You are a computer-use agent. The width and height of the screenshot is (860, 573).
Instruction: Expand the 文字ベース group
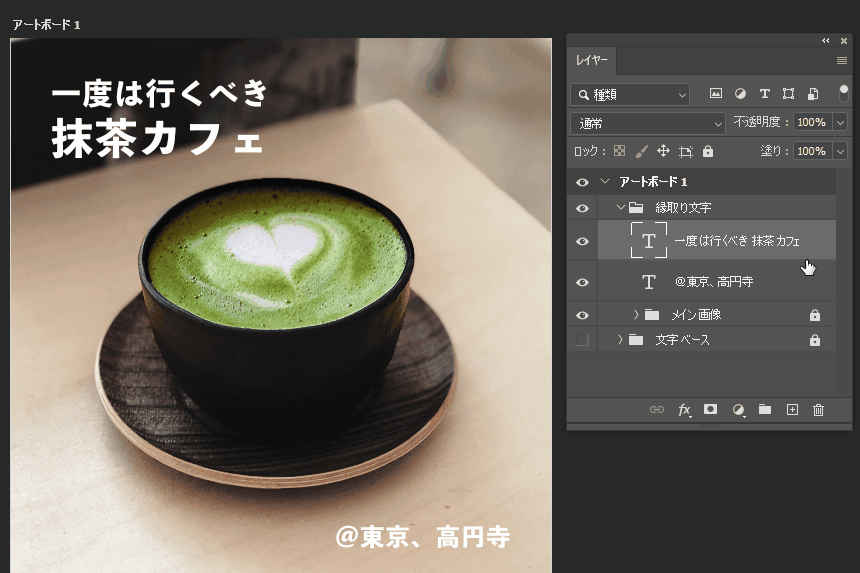click(620, 339)
